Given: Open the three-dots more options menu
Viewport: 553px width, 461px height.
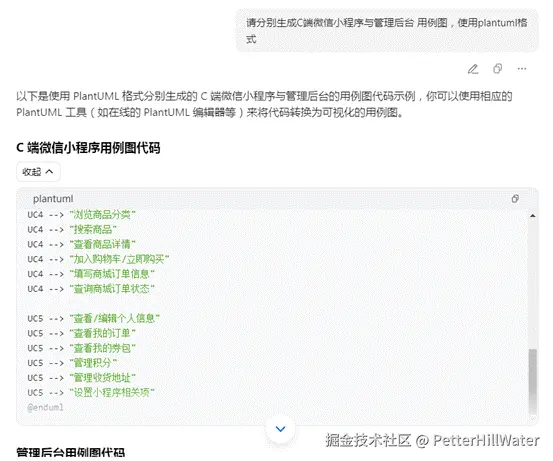Looking at the screenshot, I should click(x=522, y=69).
